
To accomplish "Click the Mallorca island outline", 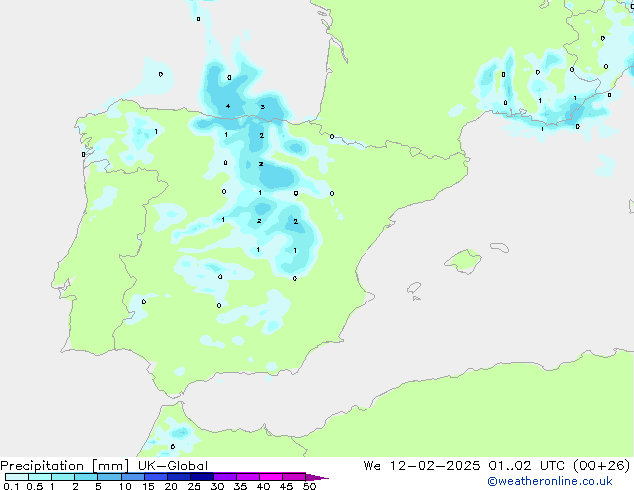I will 463,261.
